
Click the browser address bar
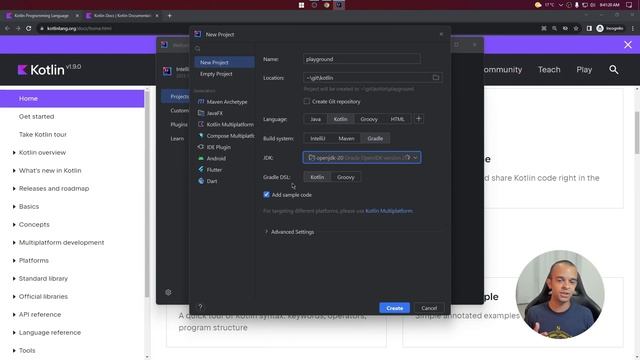[x=286, y=28]
